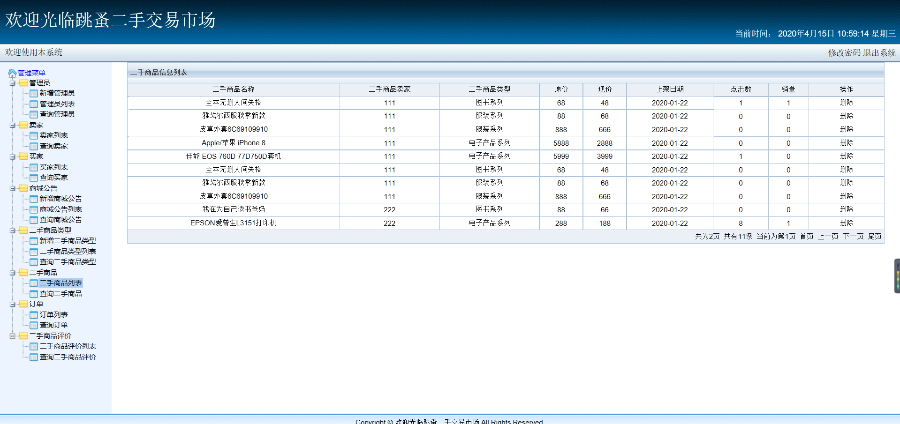Collapse the 商城公告 tree node
The width and height of the screenshot is (900, 424).
[x=12, y=188]
